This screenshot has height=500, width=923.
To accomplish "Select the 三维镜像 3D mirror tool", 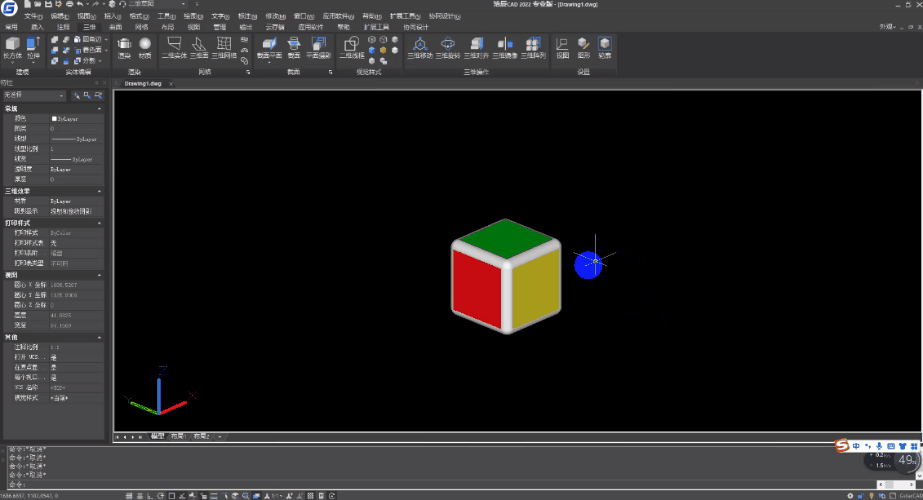I will click(504, 48).
